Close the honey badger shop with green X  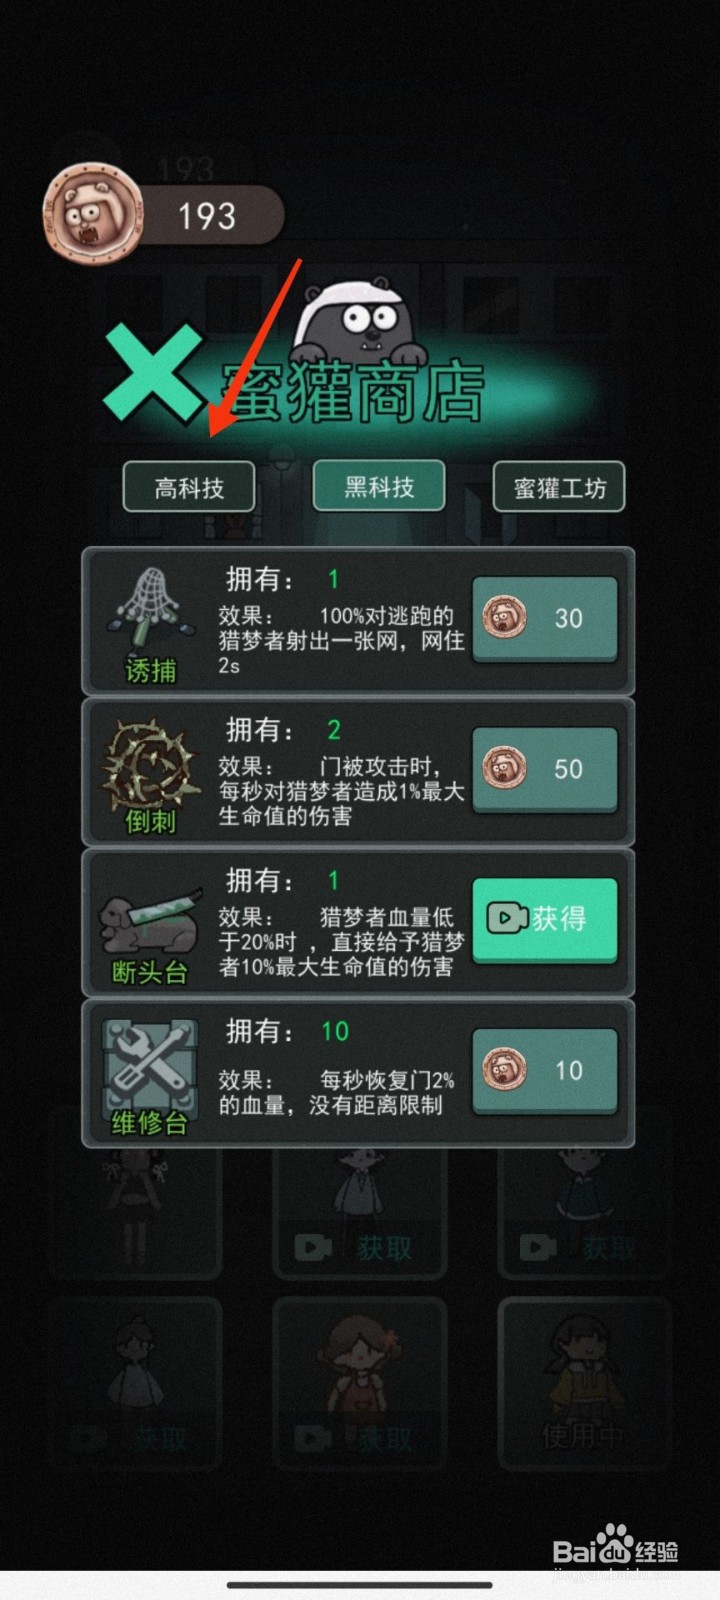152,373
